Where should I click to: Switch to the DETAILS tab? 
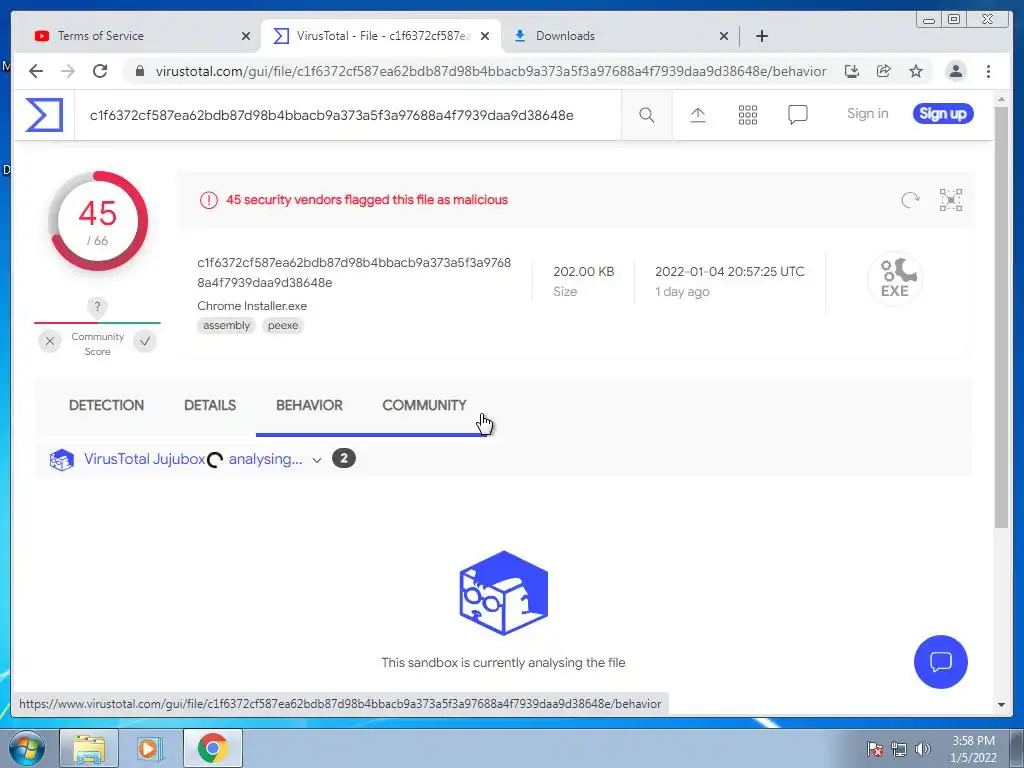(x=210, y=405)
